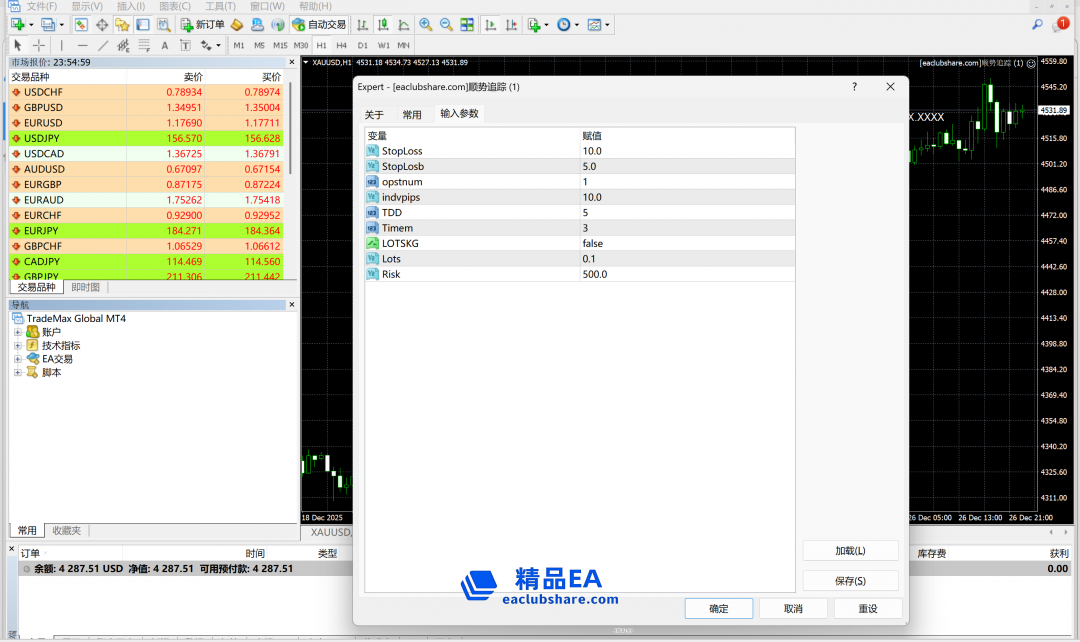Toggle the 自动交易 auto trading button
The image size is (1080, 642).
319,24
